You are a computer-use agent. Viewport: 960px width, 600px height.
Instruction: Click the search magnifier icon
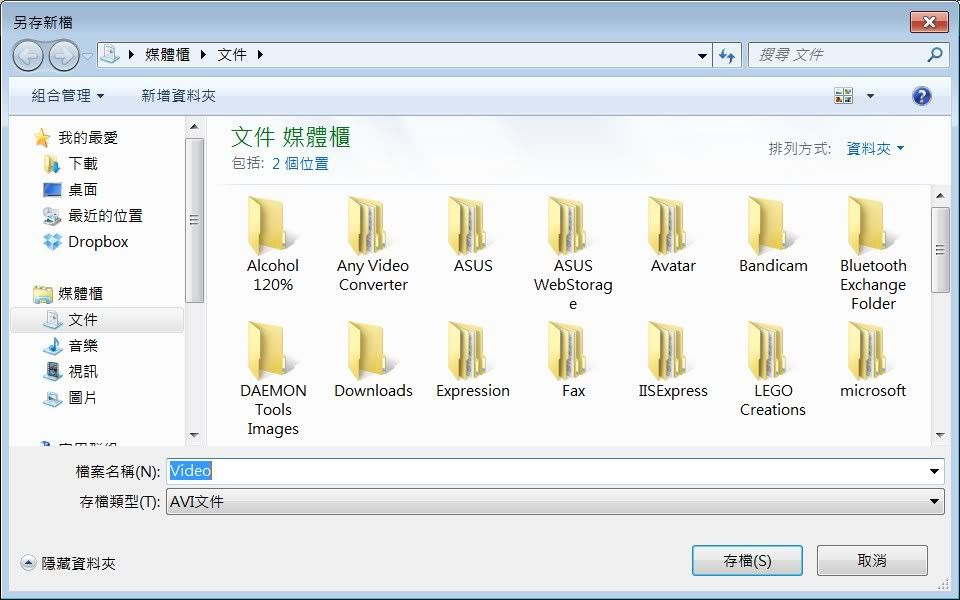[934, 55]
